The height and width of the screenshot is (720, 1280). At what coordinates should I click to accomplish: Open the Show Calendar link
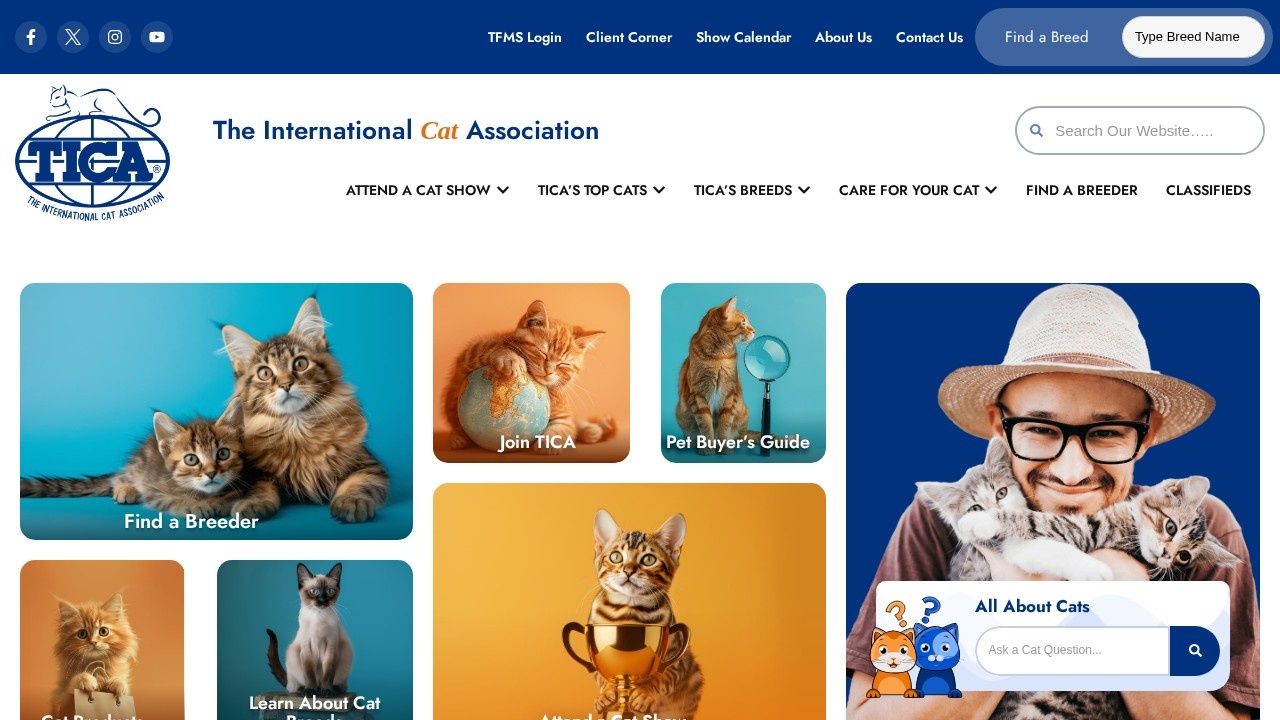[x=743, y=37]
